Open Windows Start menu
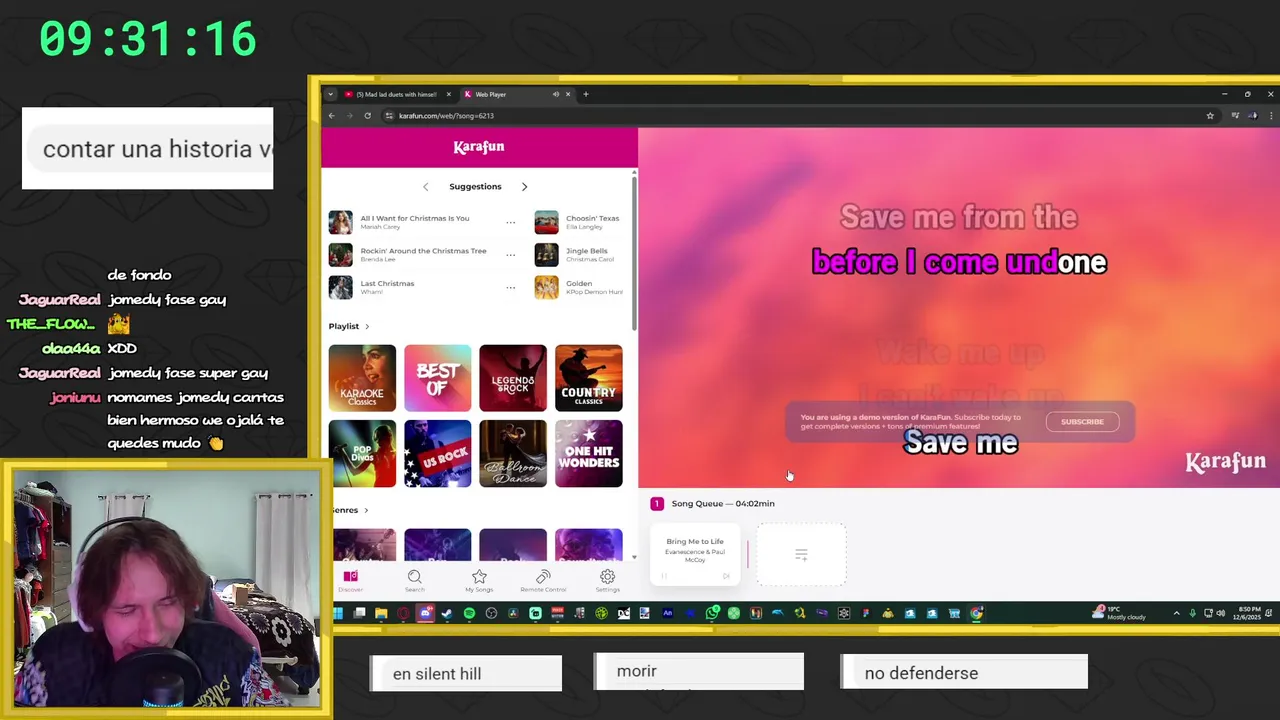The image size is (1280, 720). 338,613
